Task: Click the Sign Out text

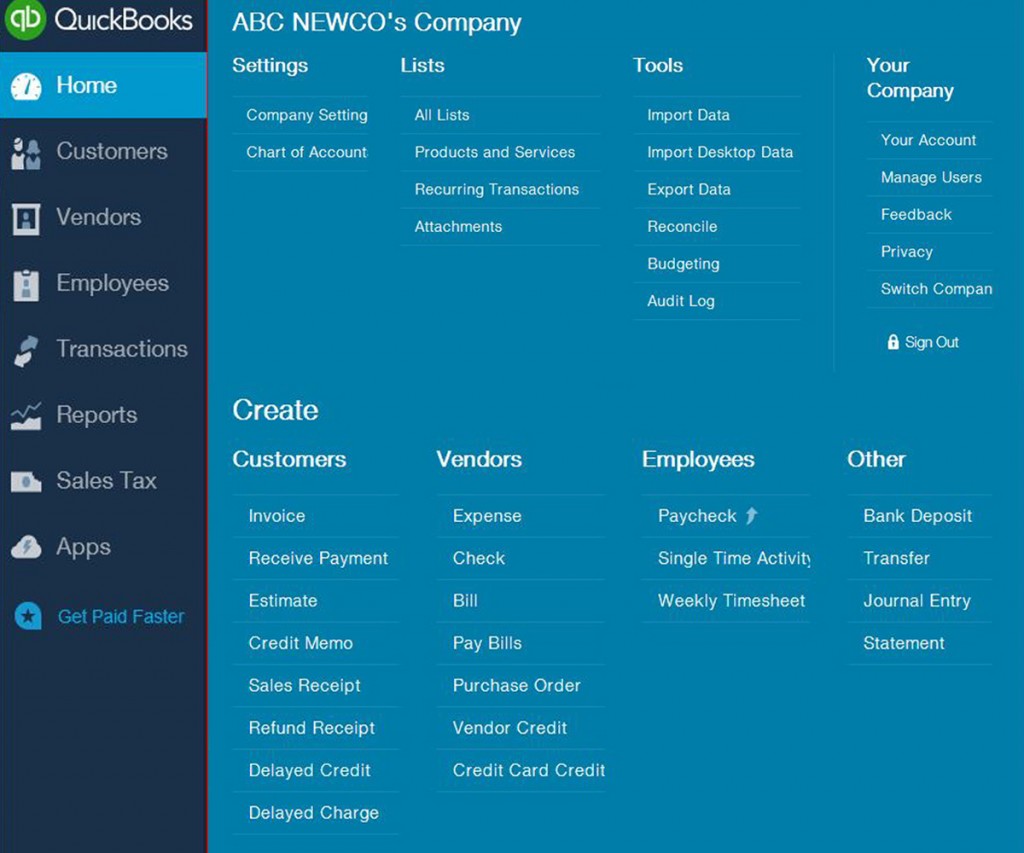Action: pos(932,342)
